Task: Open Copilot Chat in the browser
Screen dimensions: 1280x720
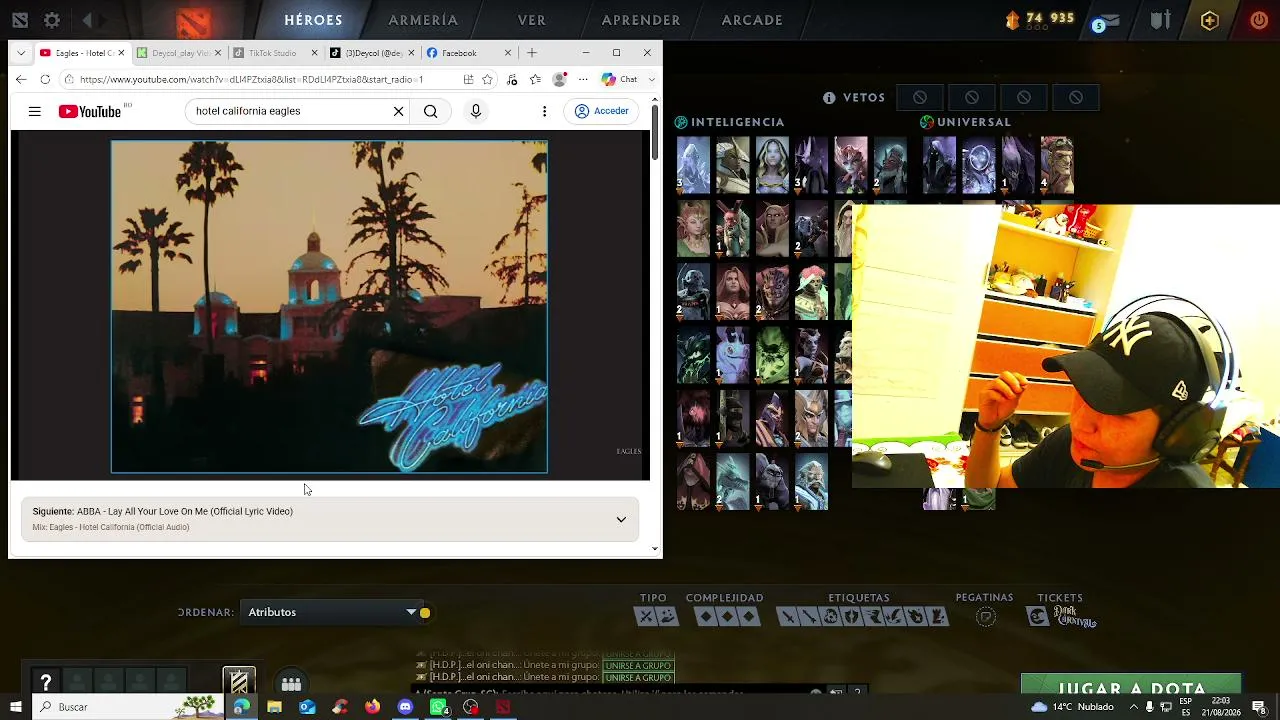Action: click(x=620, y=79)
